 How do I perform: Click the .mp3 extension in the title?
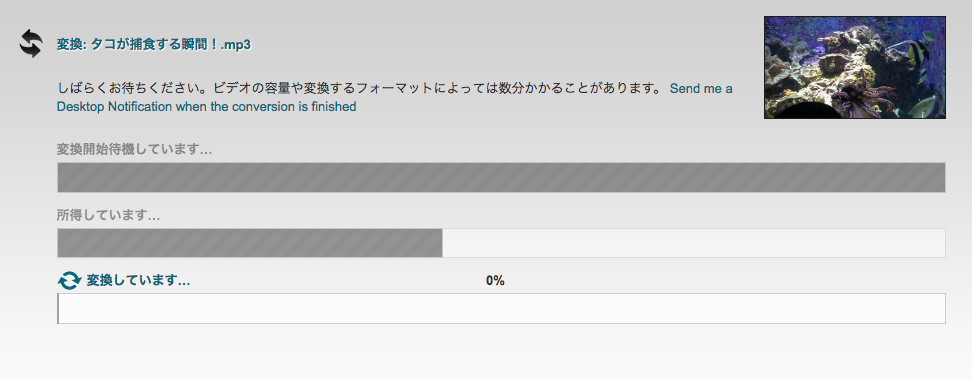236,45
